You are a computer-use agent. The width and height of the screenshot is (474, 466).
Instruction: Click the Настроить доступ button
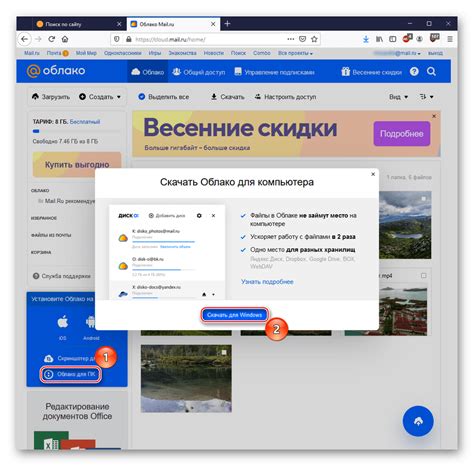click(285, 97)
